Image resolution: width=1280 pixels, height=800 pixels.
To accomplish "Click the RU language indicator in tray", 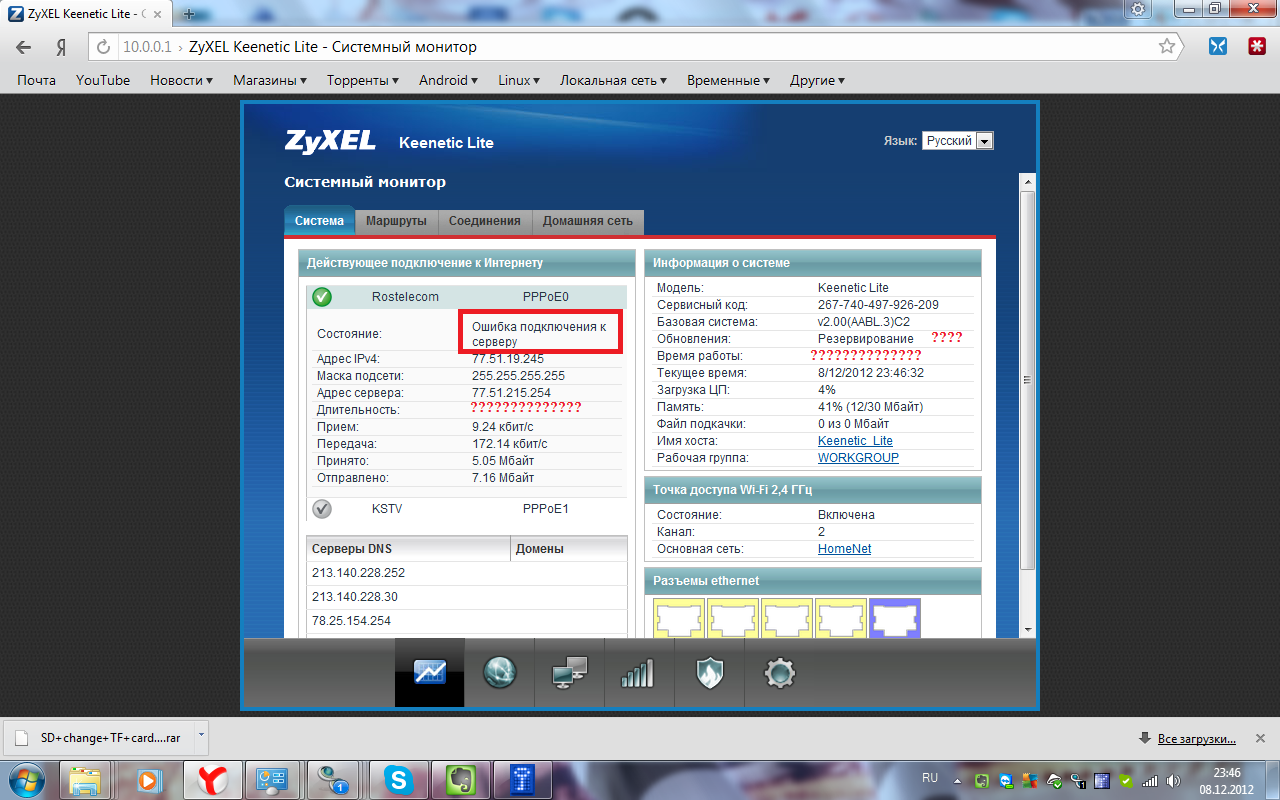I will click(x=929, y=778).
